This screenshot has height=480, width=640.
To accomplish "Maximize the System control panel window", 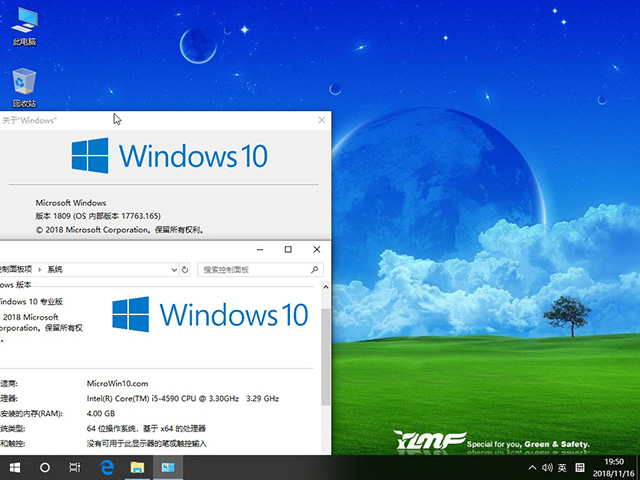I will click(x=288, y=249).
